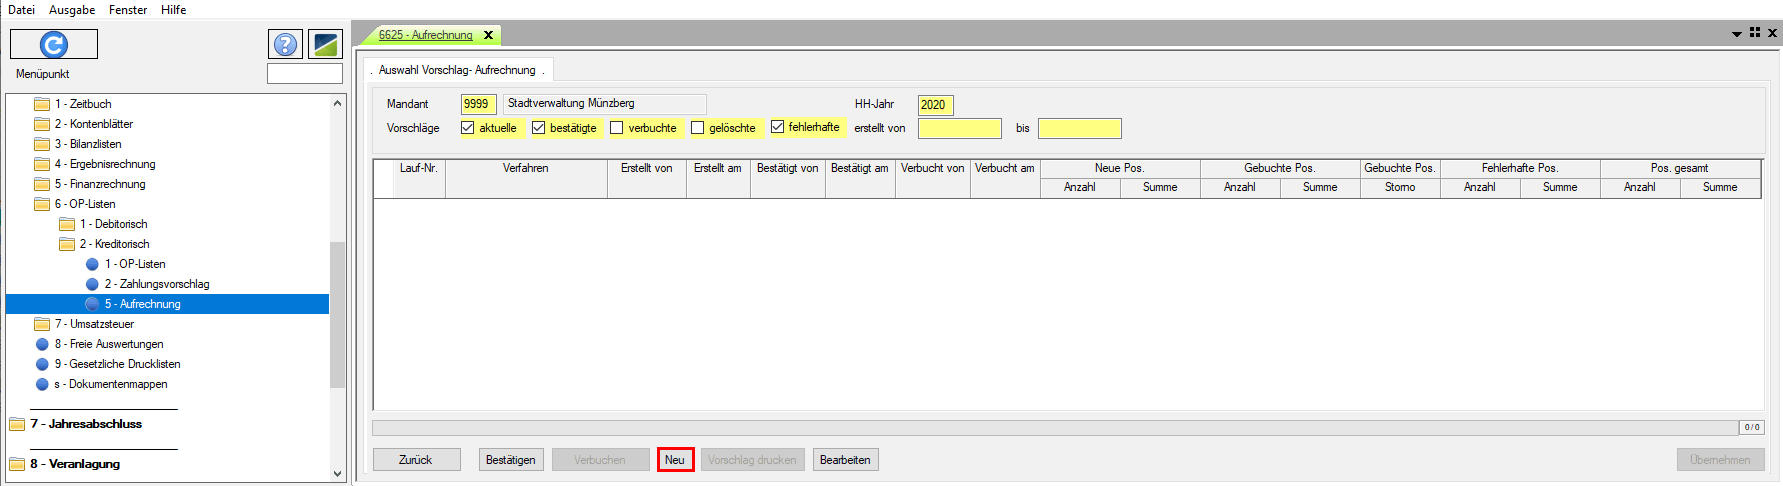Enable the gelöschte checkbox
The height and width of the screenshot is (486, 1783).
coord(698,128)
